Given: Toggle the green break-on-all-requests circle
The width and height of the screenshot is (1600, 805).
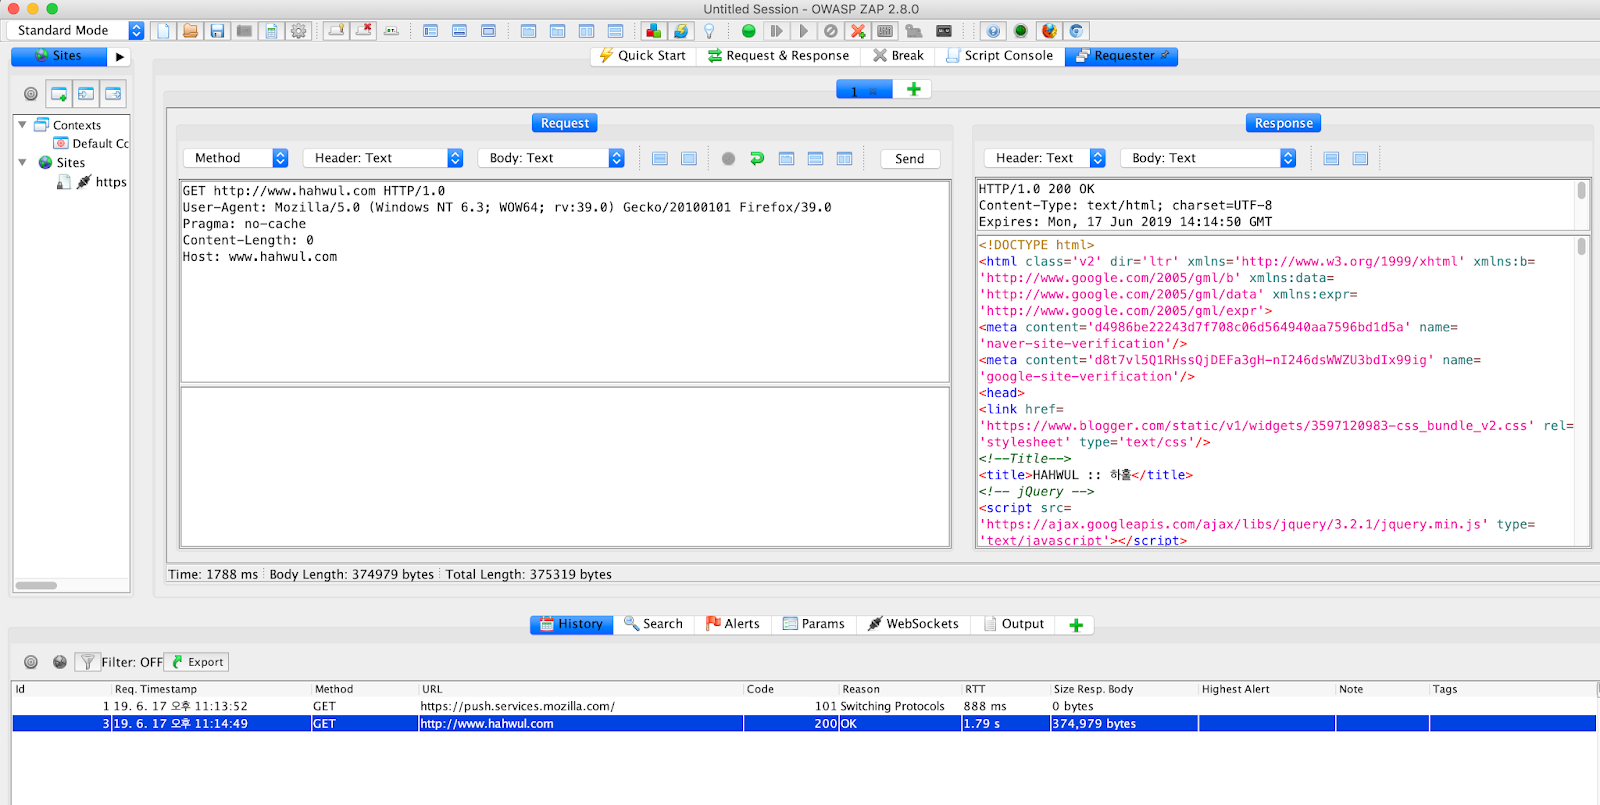Looking at the screenshot, I should pos(748,31).
